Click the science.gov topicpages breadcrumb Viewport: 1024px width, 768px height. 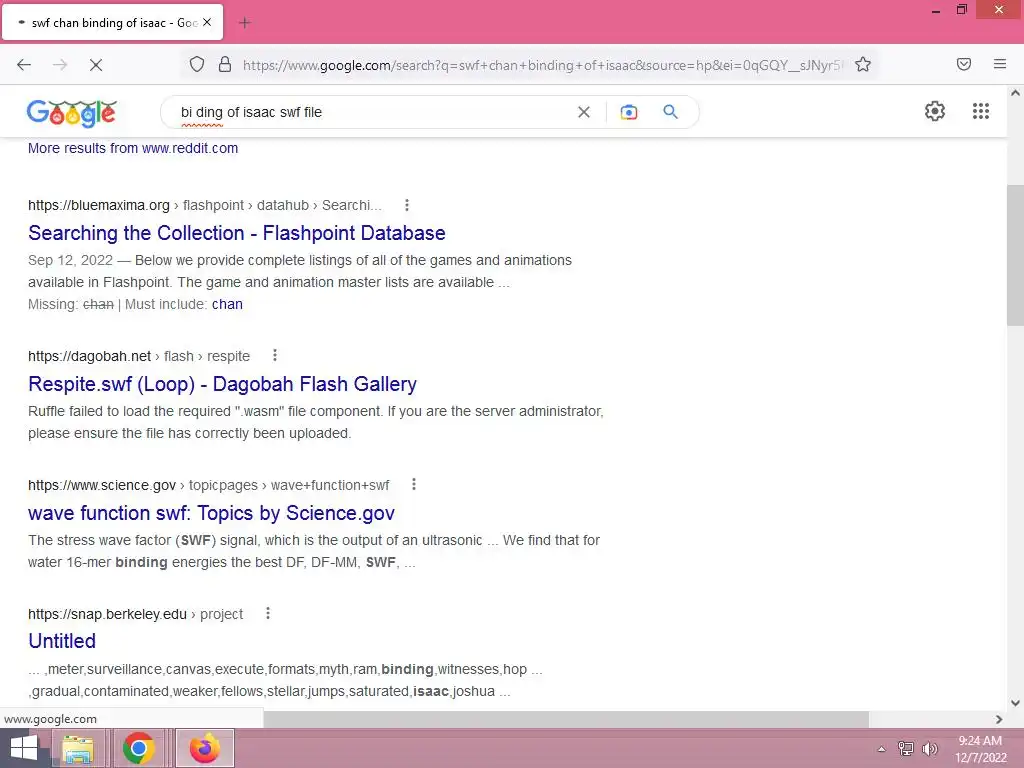208,485
